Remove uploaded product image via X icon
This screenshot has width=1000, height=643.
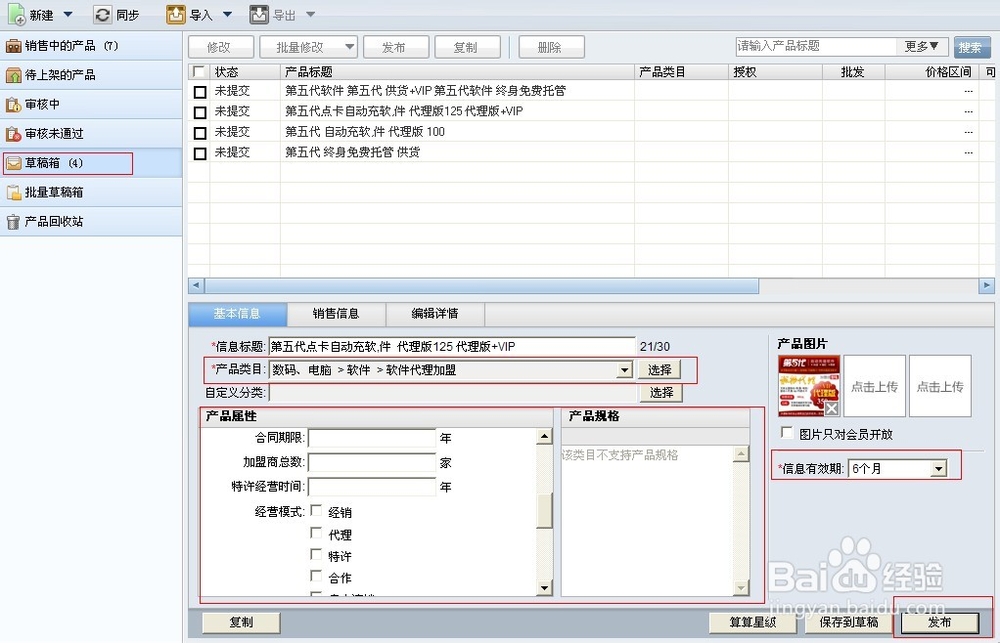click(x=832, y=408)
